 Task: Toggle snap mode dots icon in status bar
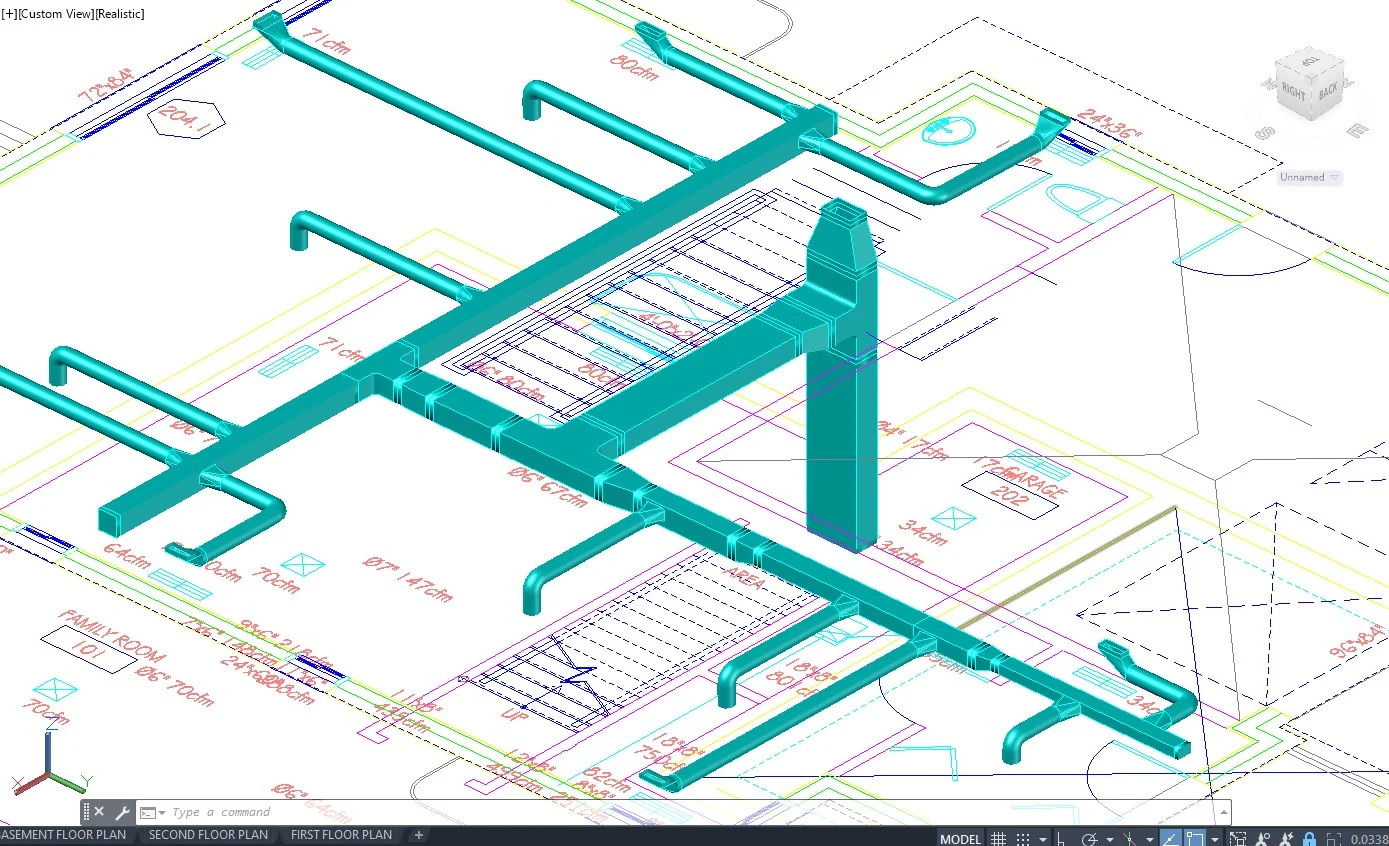pyautogui.click(x=1023, y=838)
